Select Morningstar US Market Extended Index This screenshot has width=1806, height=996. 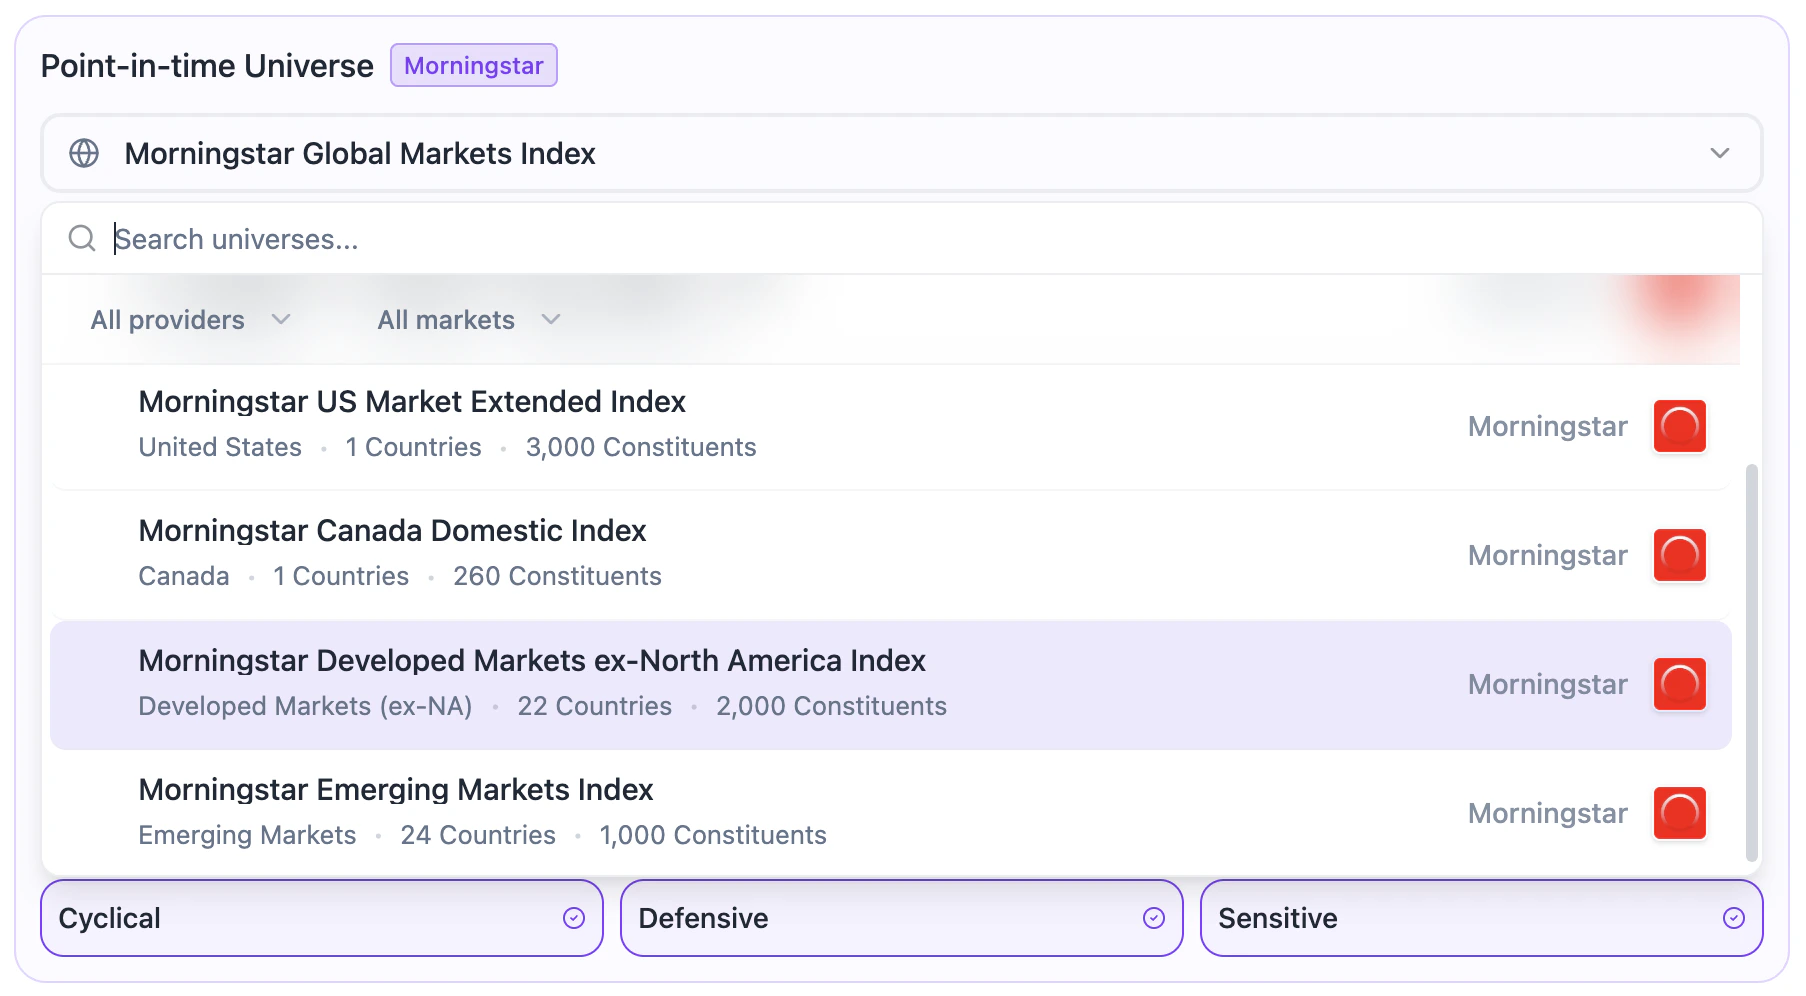(891, 426)
